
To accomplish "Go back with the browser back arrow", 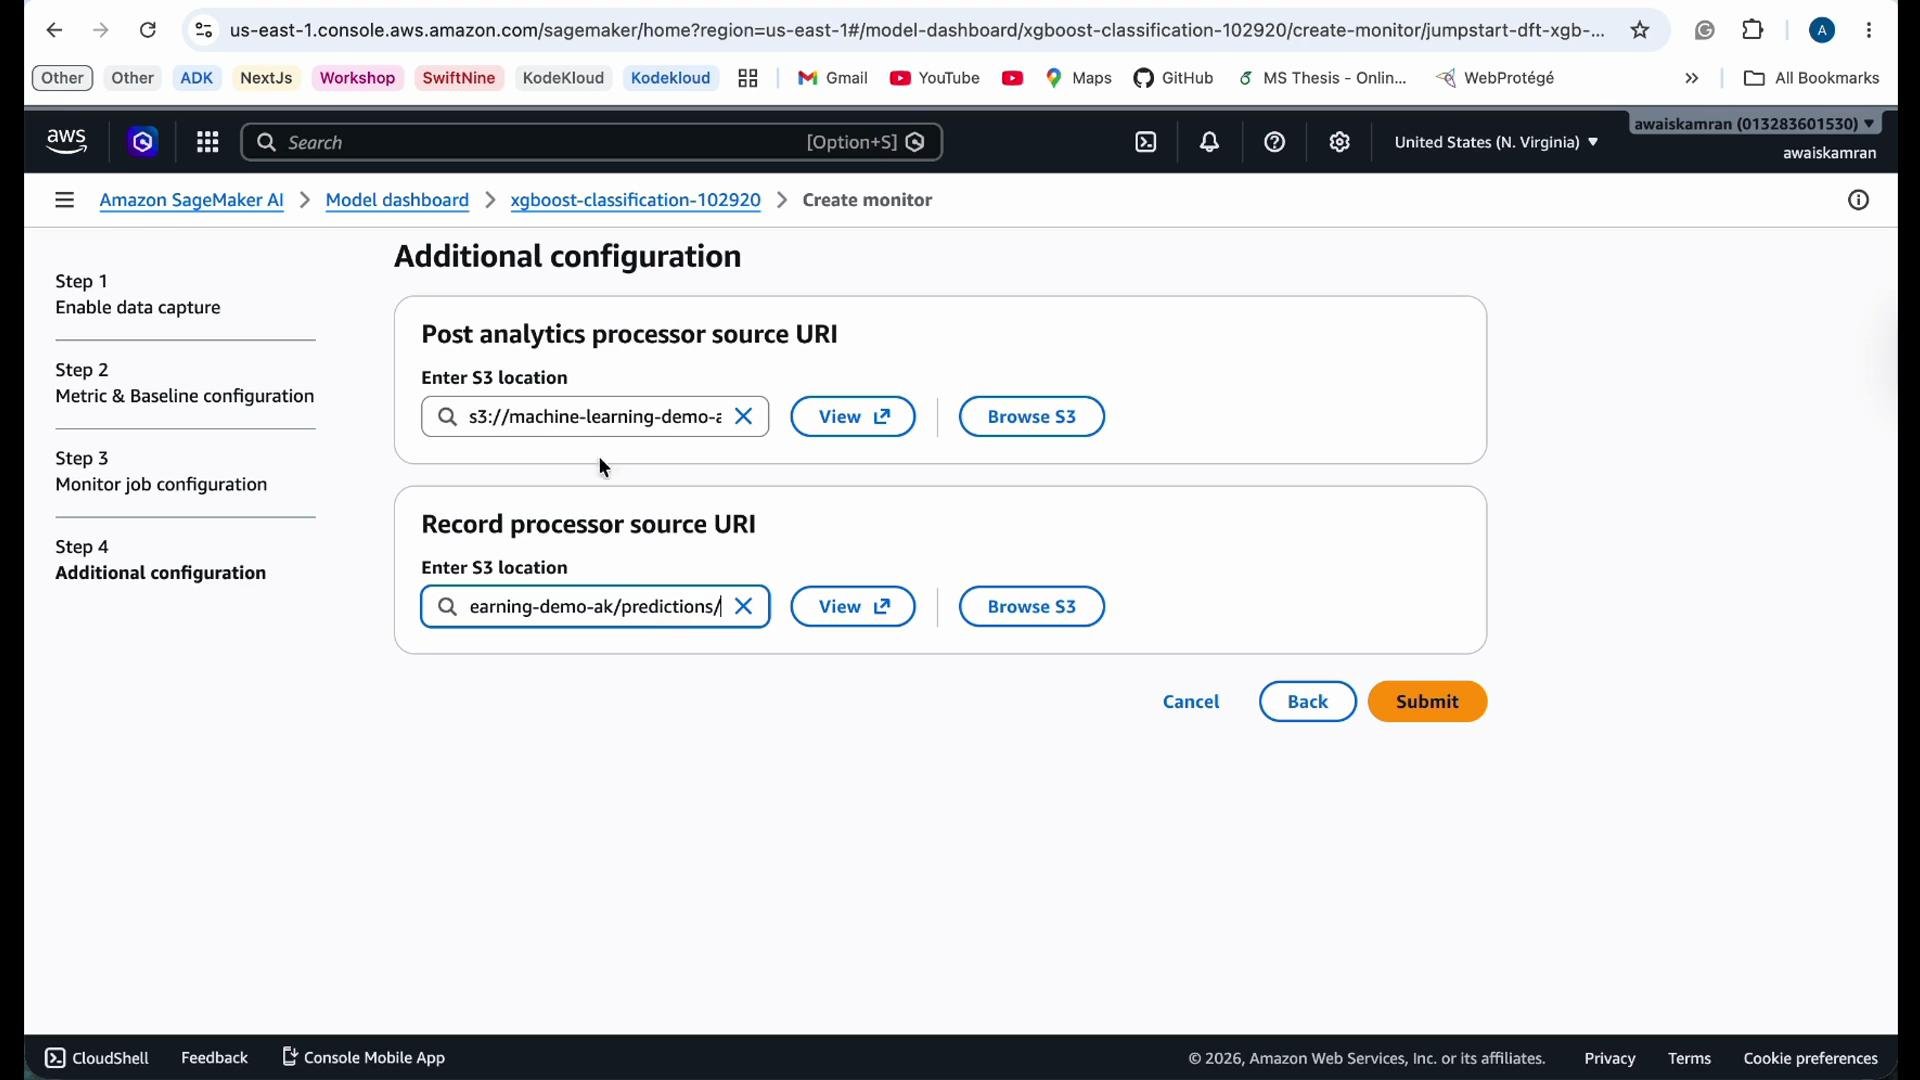I will [54, 31].
